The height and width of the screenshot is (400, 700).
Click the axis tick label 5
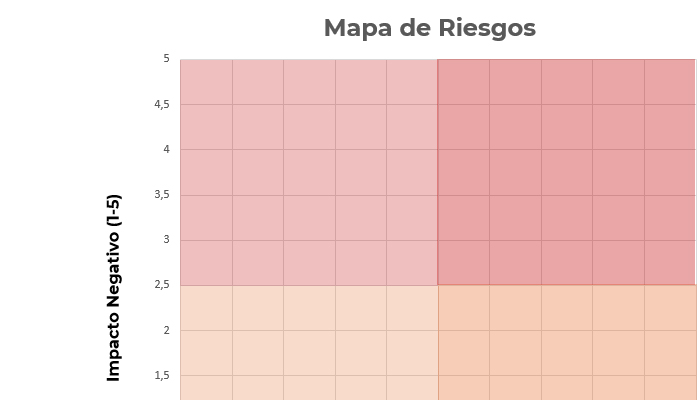click(x=167, y=58)
